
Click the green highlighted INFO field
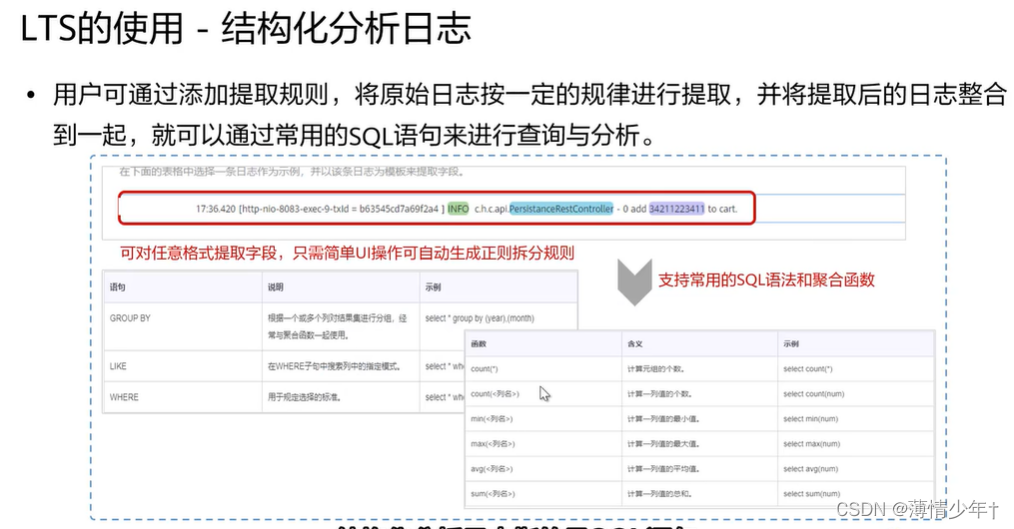458,209
